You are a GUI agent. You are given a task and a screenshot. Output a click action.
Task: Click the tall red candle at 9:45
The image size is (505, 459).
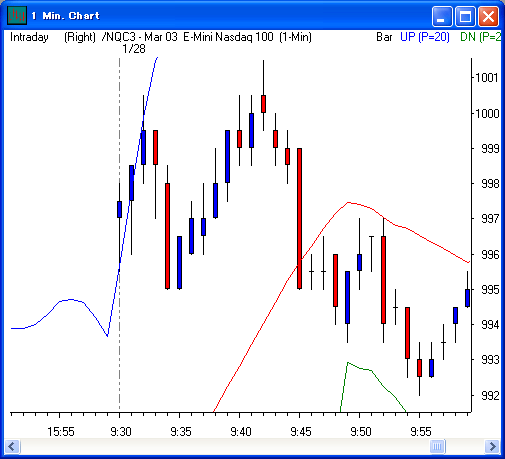click(299, 218)
